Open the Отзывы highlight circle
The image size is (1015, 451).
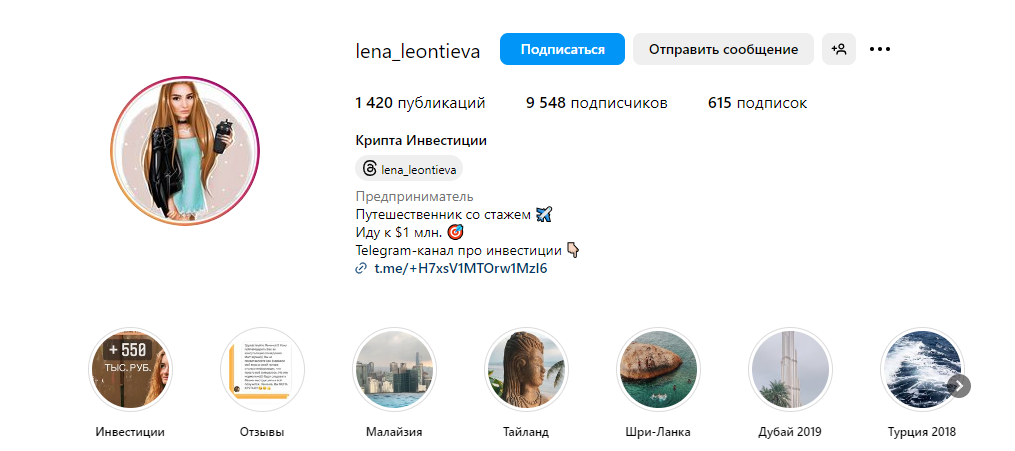262,369
